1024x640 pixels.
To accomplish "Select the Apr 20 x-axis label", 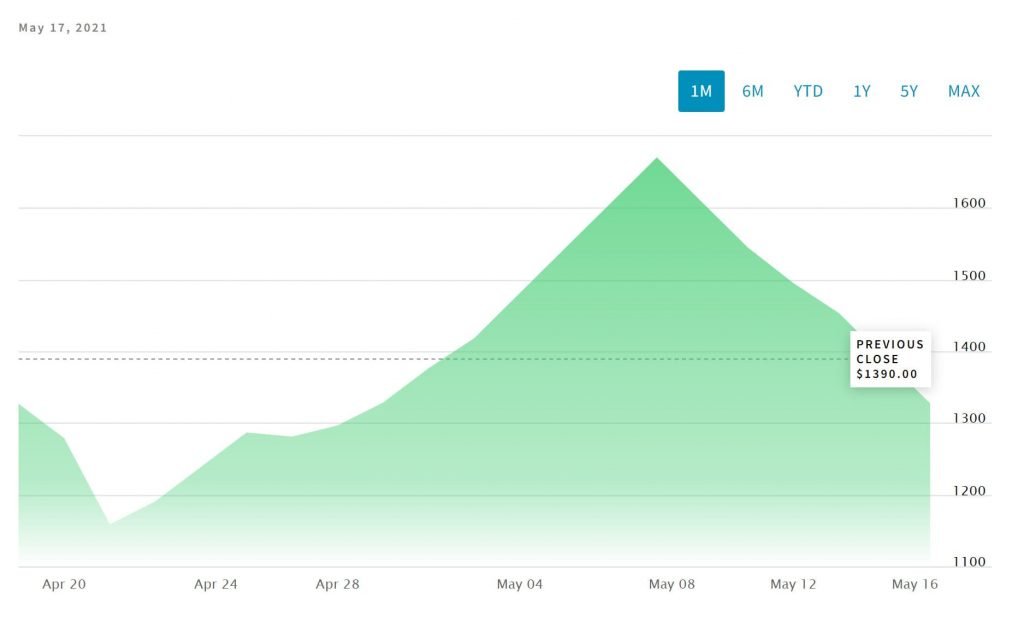I will coord(64,585).
